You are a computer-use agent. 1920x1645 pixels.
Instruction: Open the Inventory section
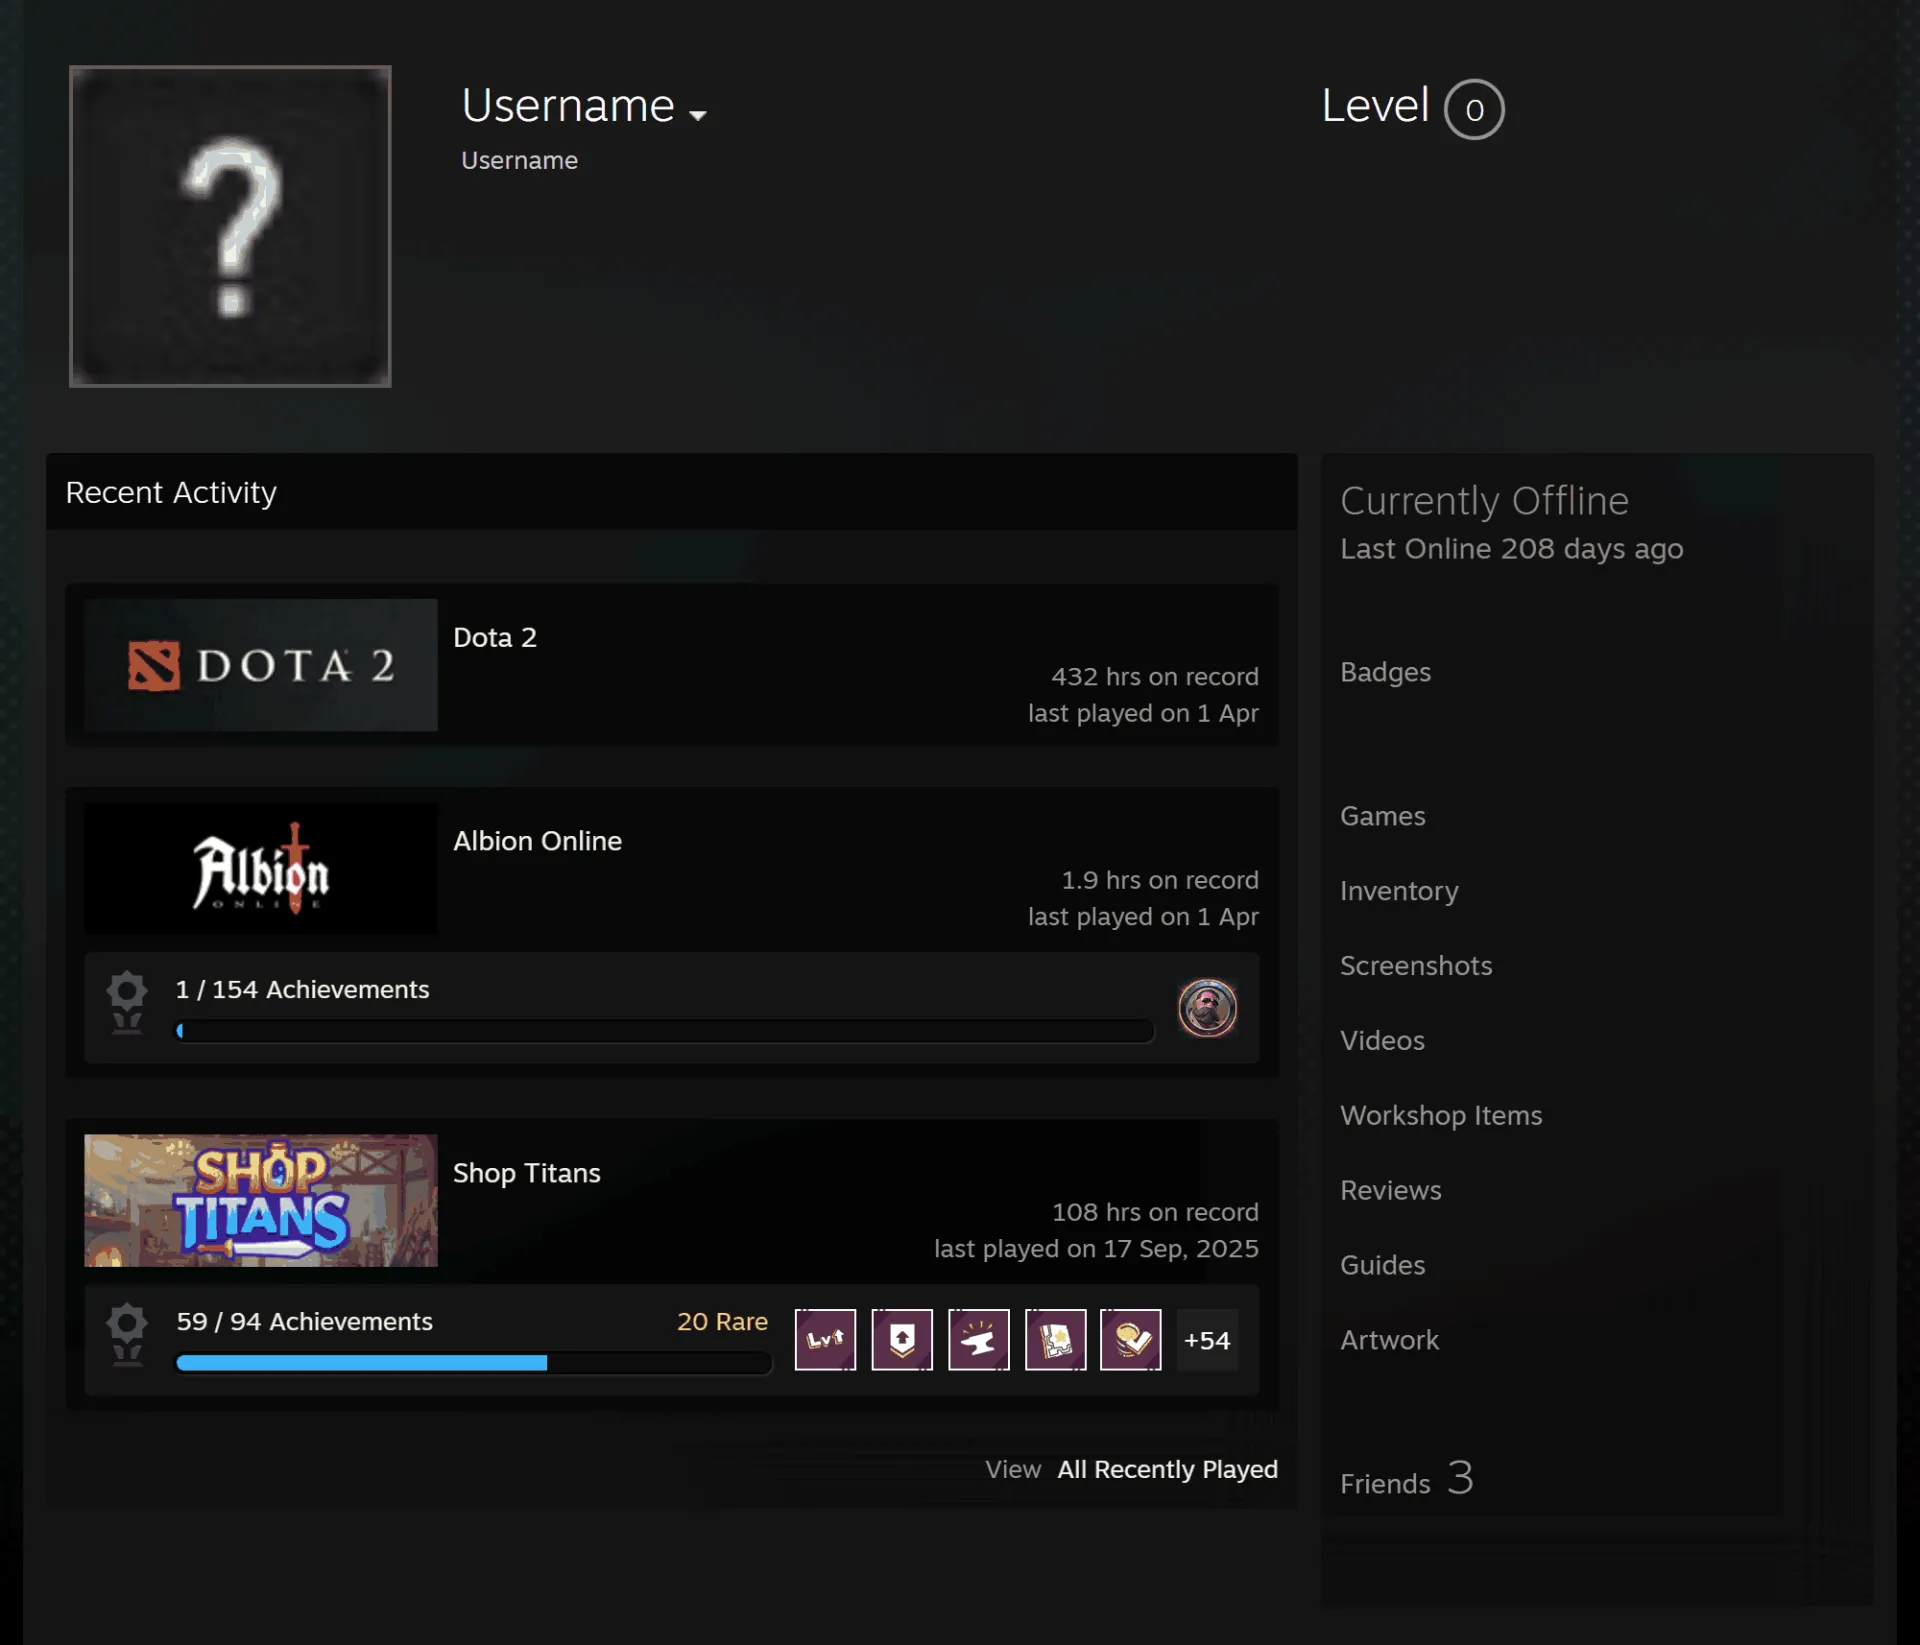pos(1399,891)
